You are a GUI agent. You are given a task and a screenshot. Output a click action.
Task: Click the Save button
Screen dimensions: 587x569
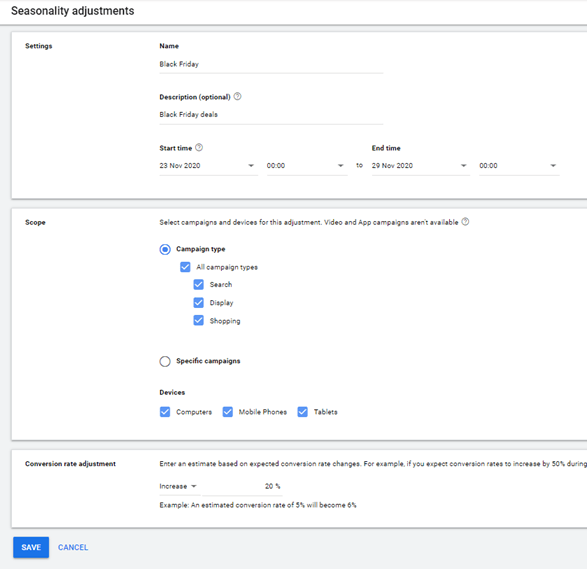pos(31,547)
